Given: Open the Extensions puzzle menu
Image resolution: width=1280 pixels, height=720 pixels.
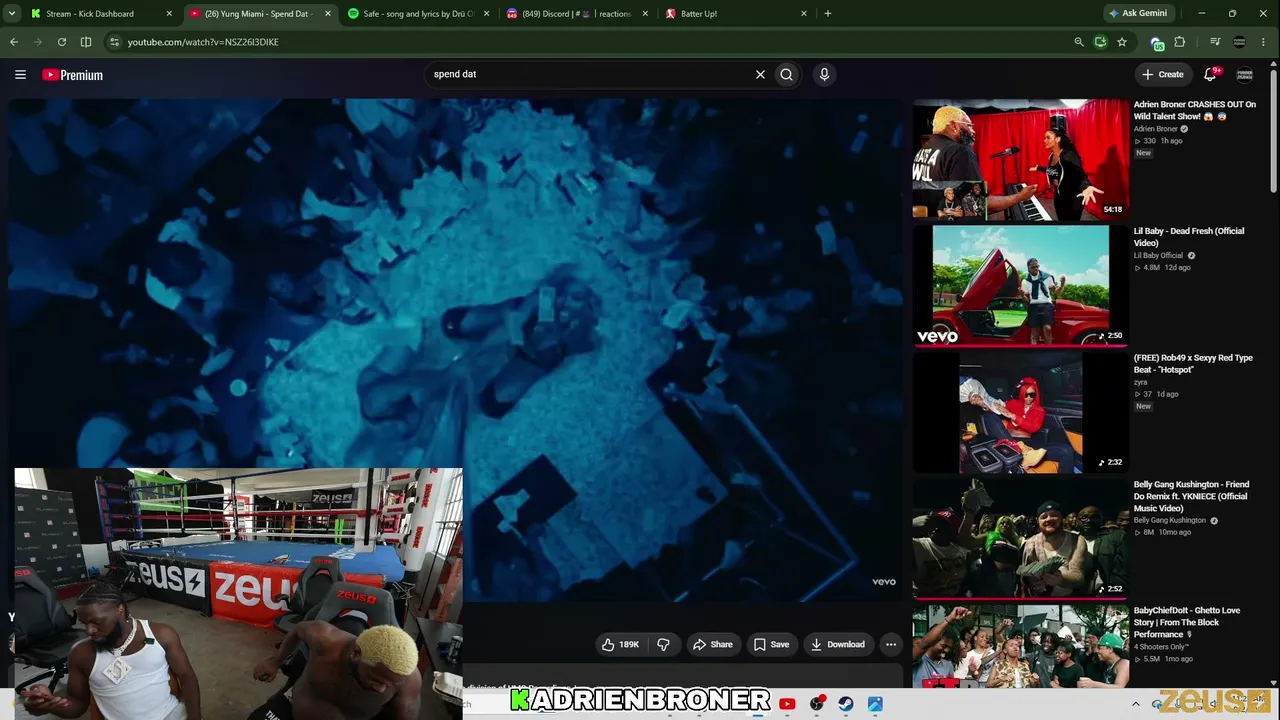Looking at the screenshot, I should coord(1180,42).
